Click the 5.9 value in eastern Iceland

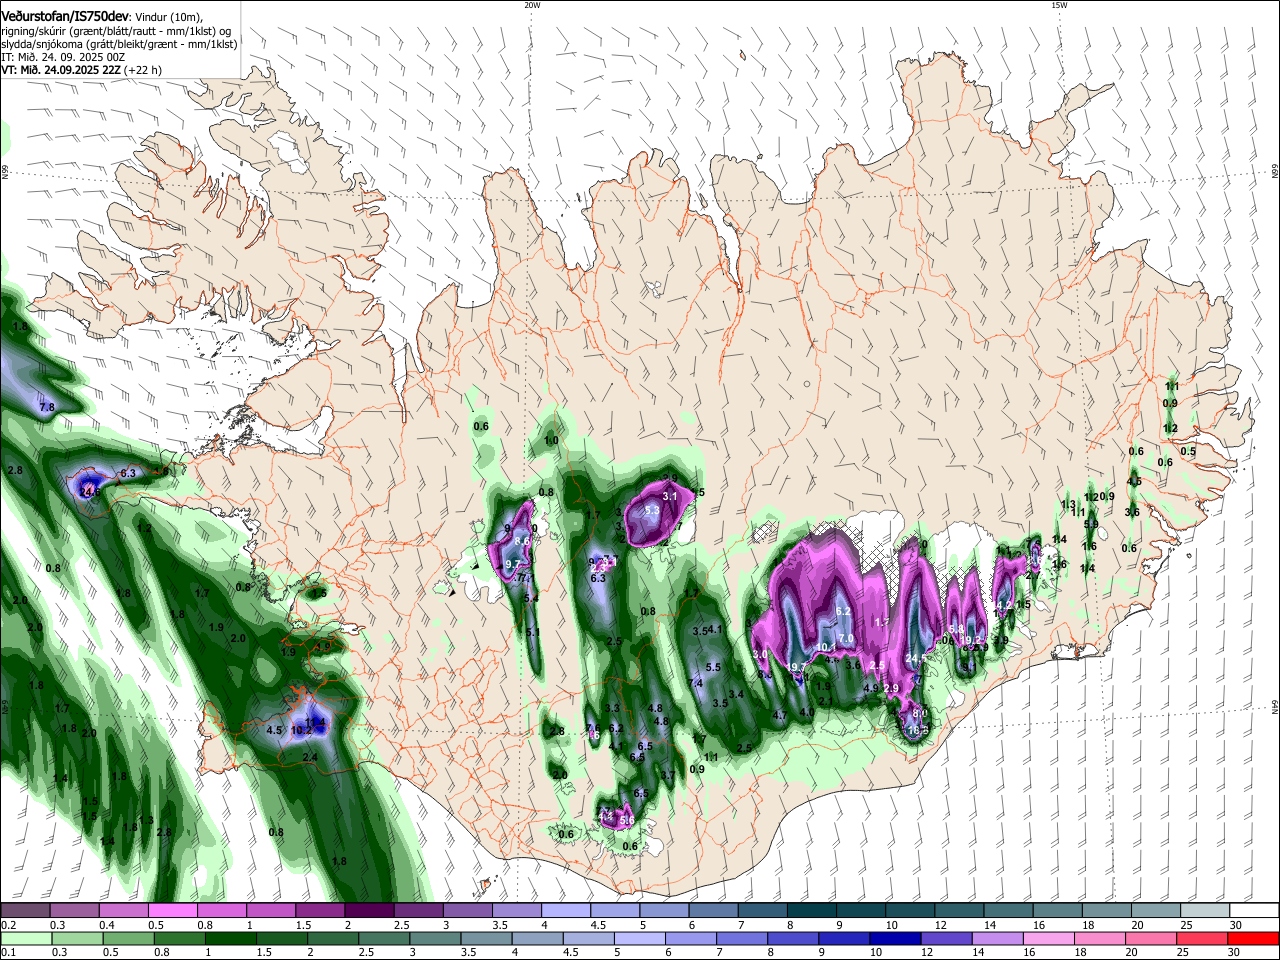[x=1091, y=524]
